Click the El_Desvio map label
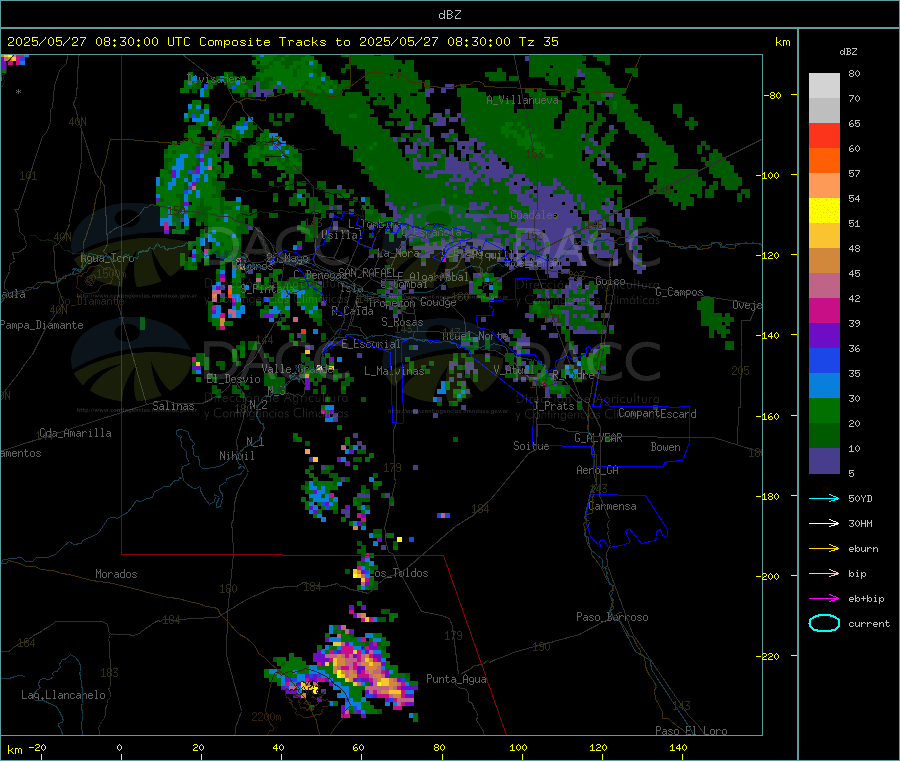The height and width of the screenshot is (761, 900). (233, 379)
